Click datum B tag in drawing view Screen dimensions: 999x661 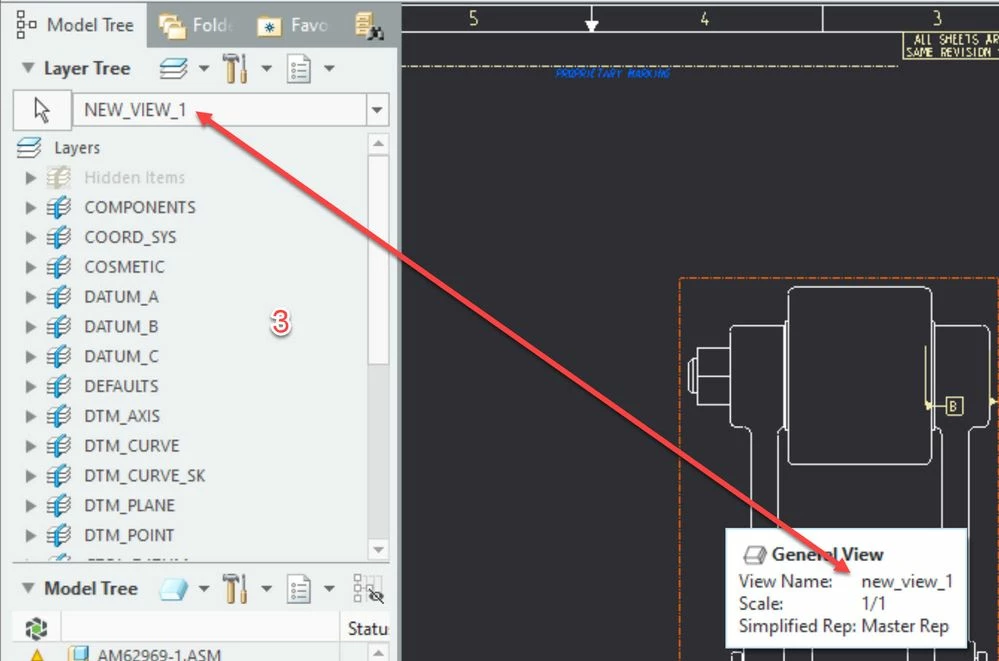point(953,406)
